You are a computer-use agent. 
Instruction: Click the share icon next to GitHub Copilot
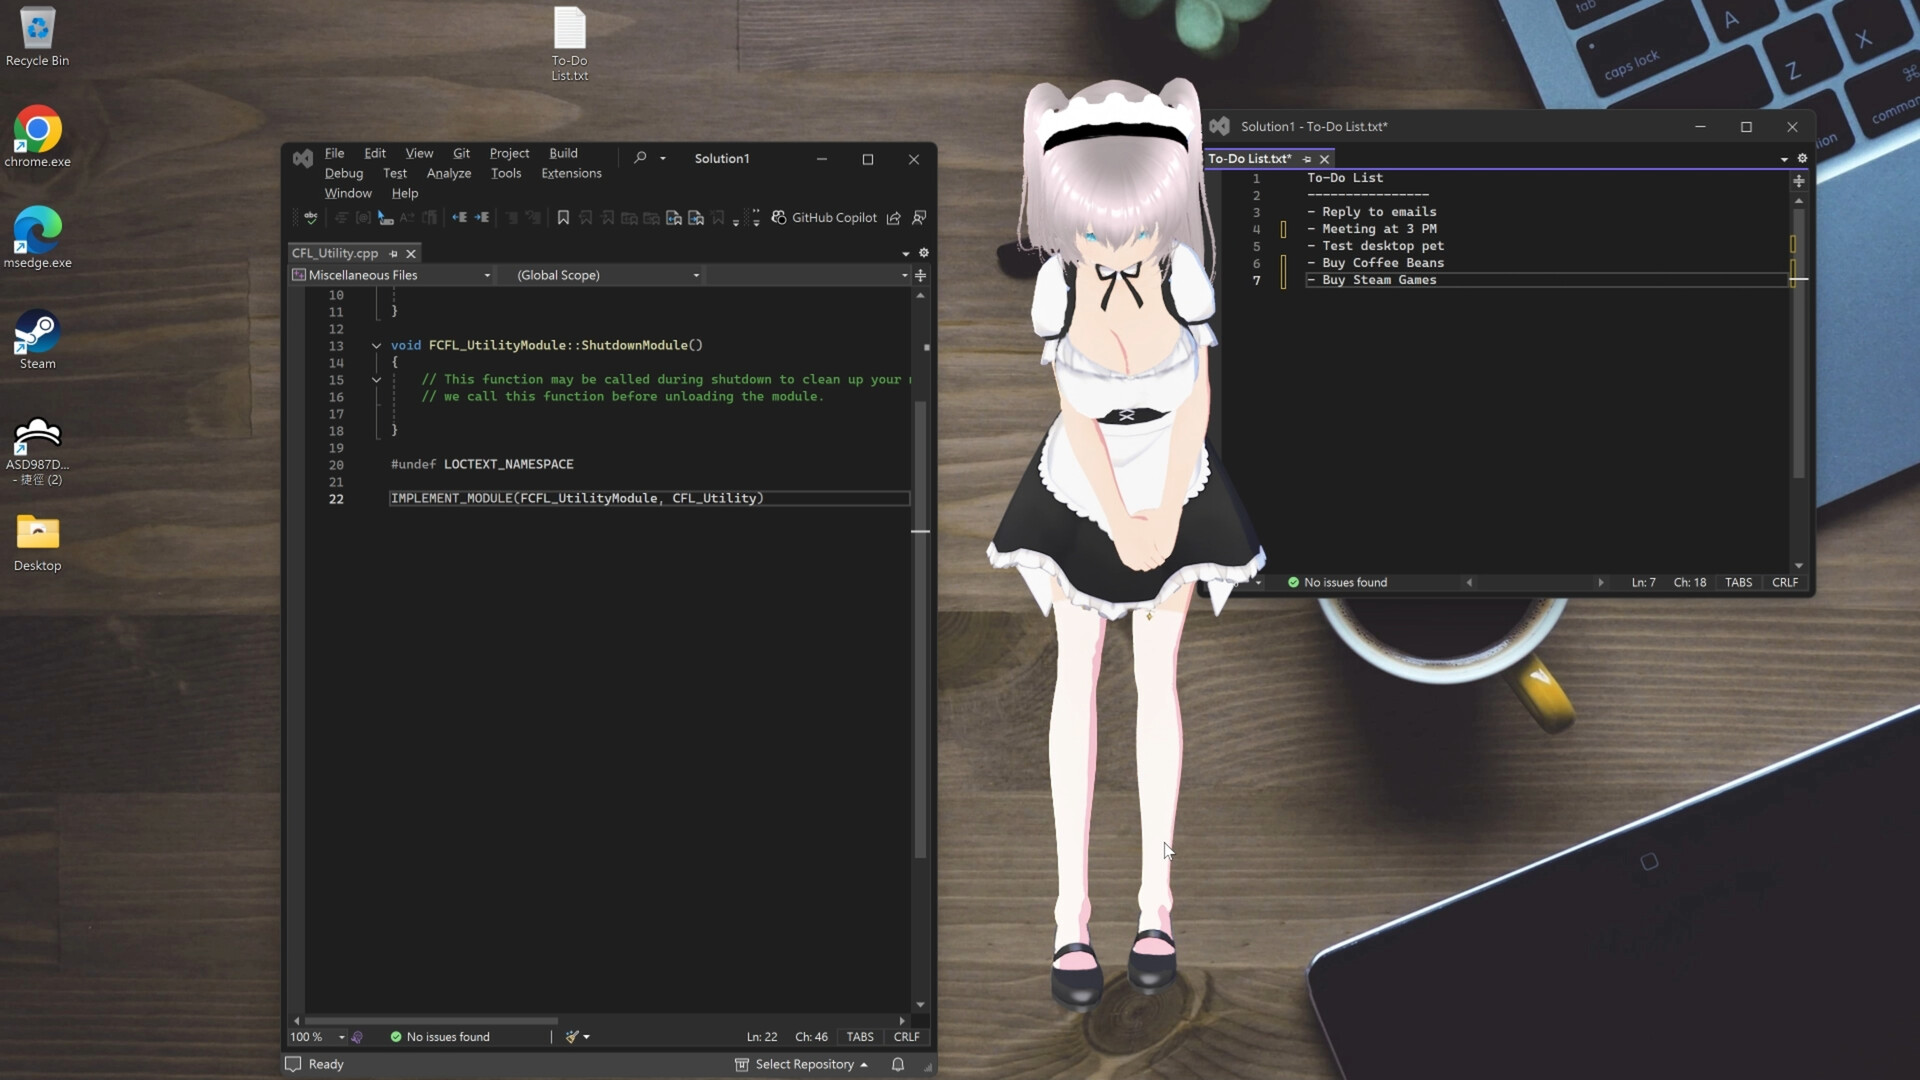pyautogui.click(x=894, y=218)
